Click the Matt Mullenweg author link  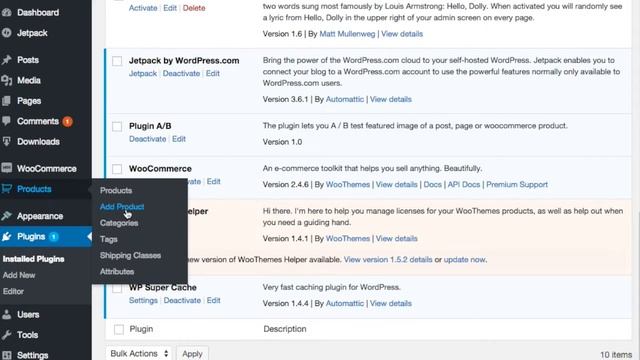click(347, 34)
